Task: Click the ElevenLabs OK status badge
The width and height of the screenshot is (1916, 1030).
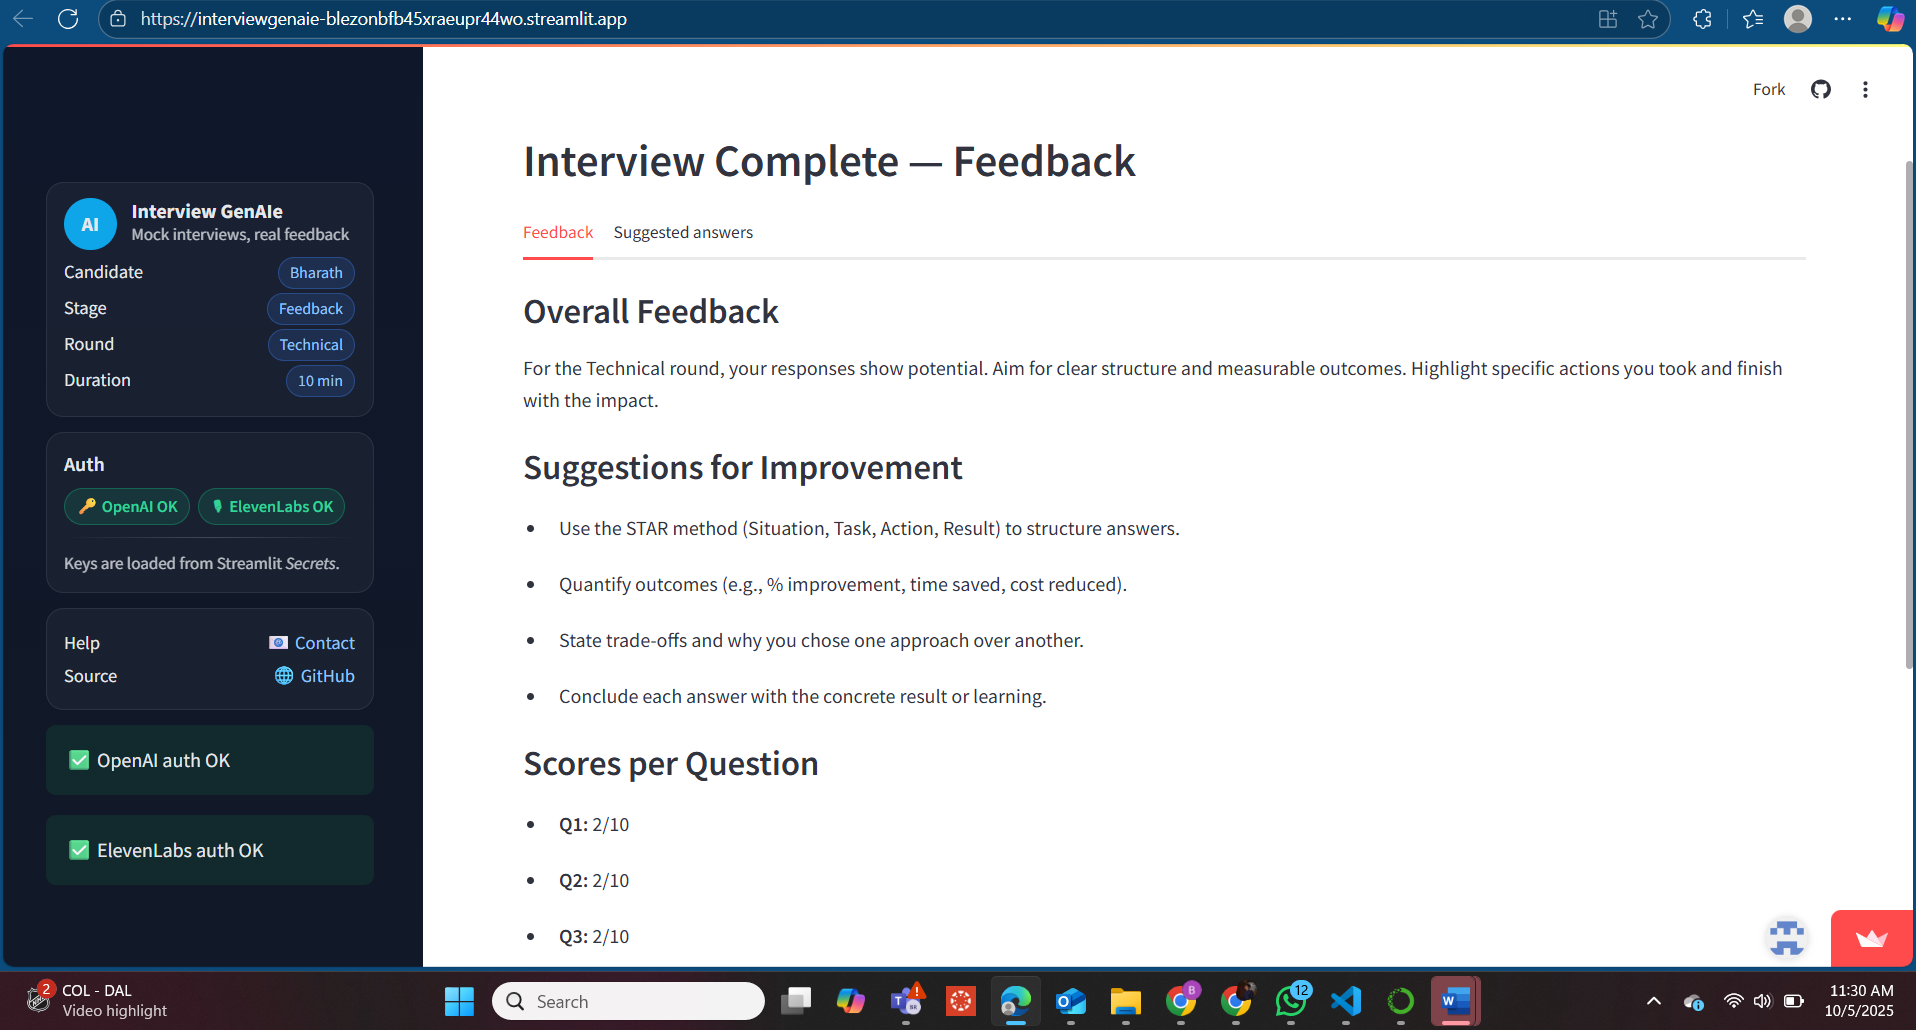Action: [272, 506]
